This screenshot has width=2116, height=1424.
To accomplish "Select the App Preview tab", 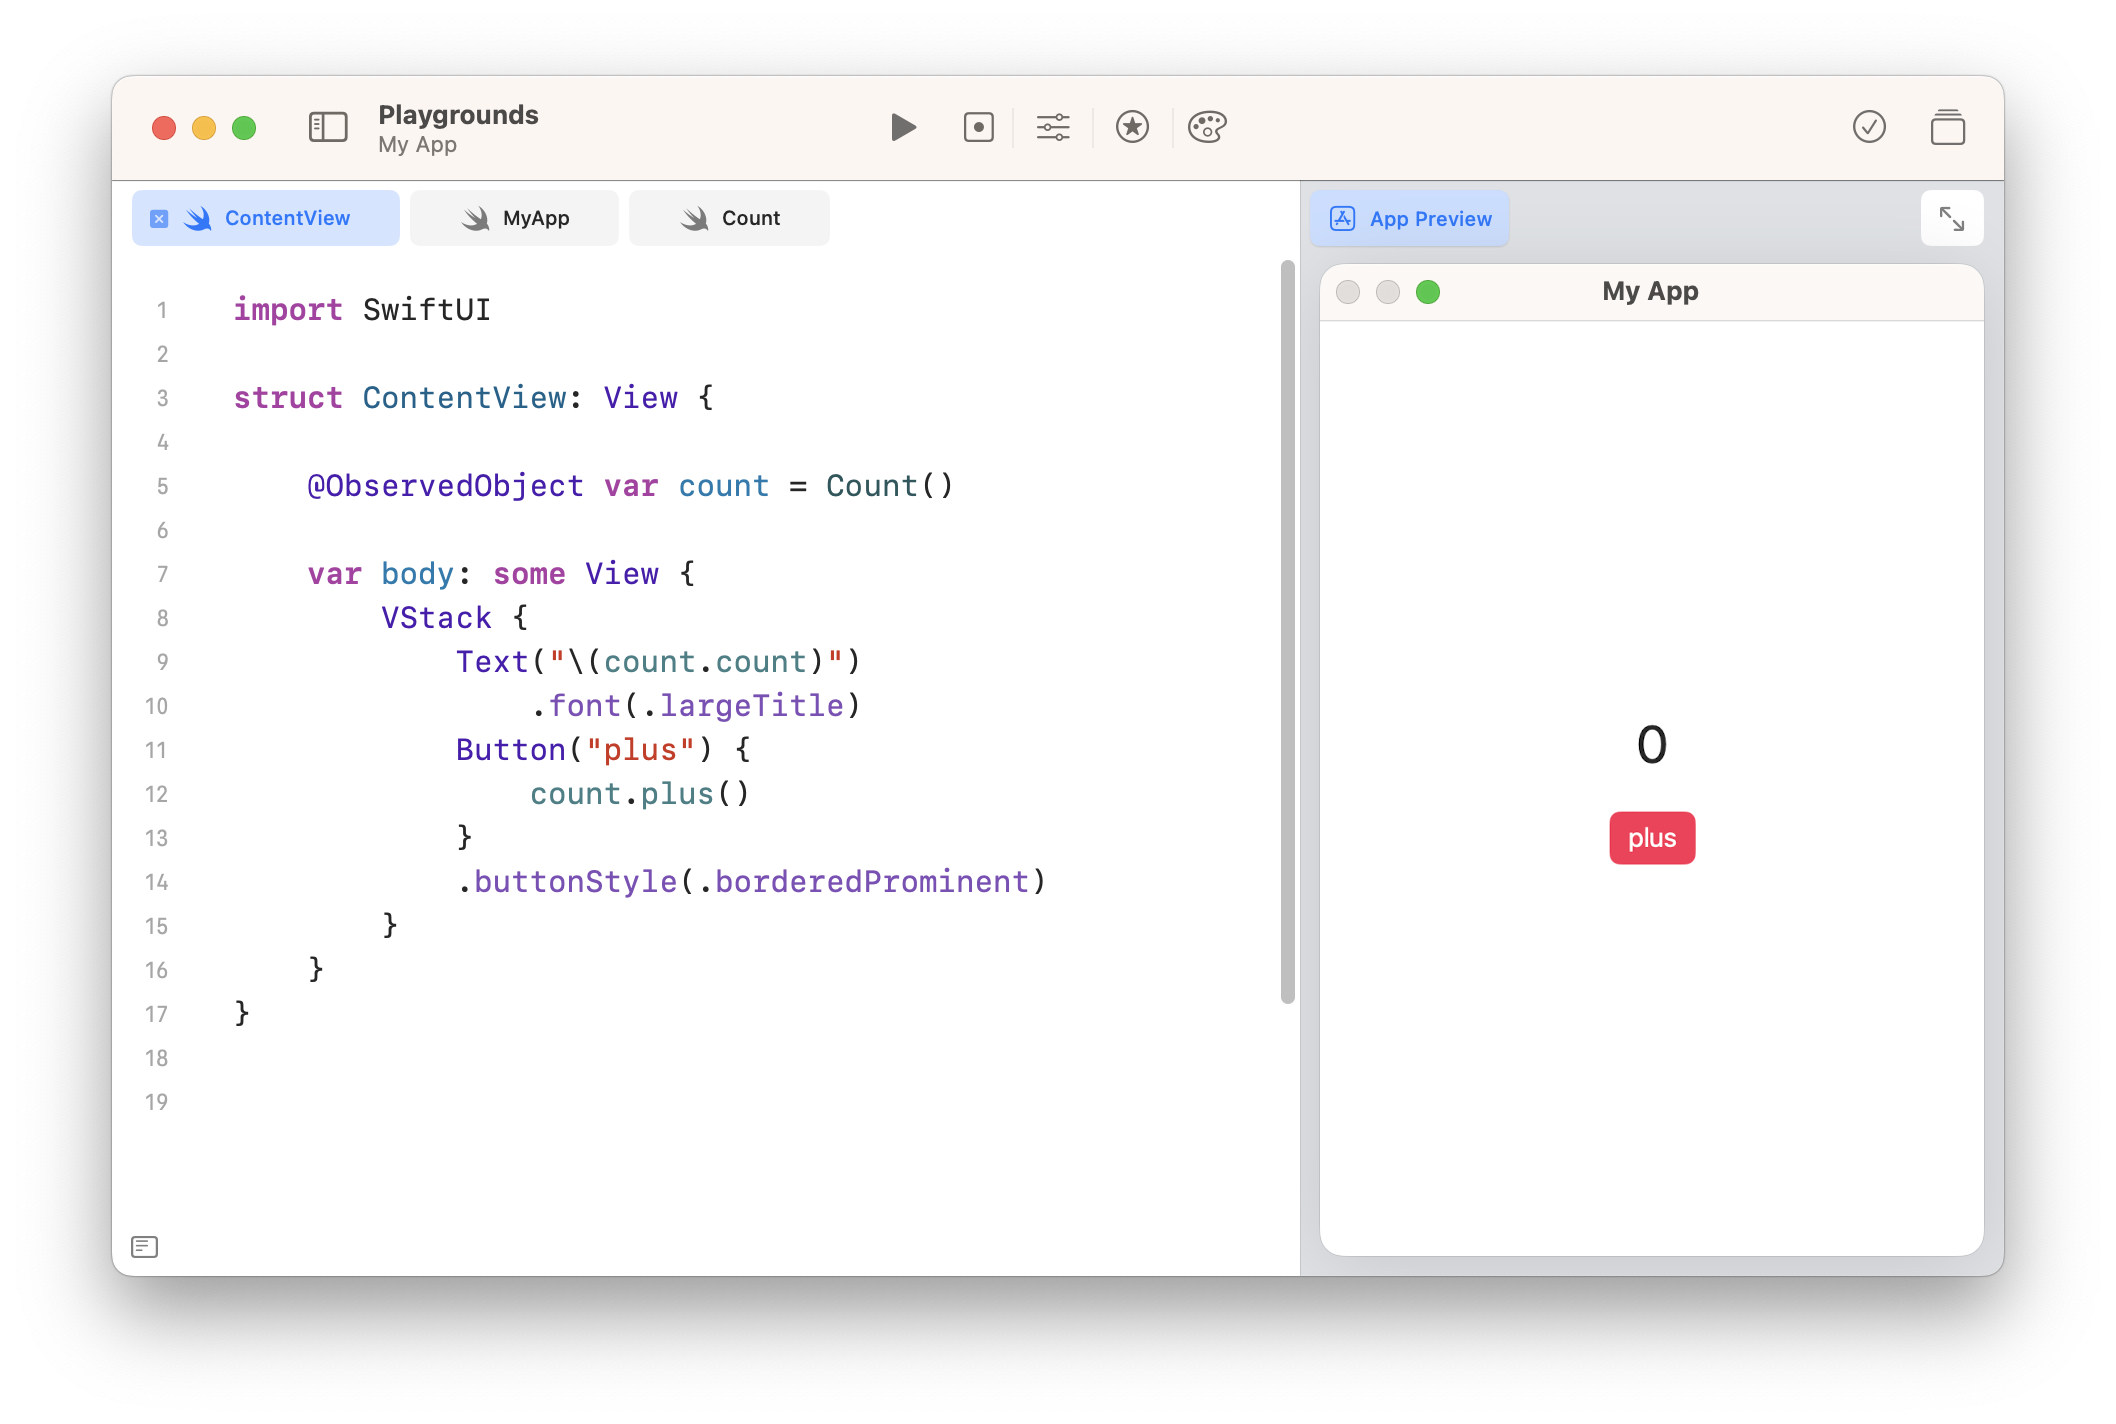I will 1410,219.
